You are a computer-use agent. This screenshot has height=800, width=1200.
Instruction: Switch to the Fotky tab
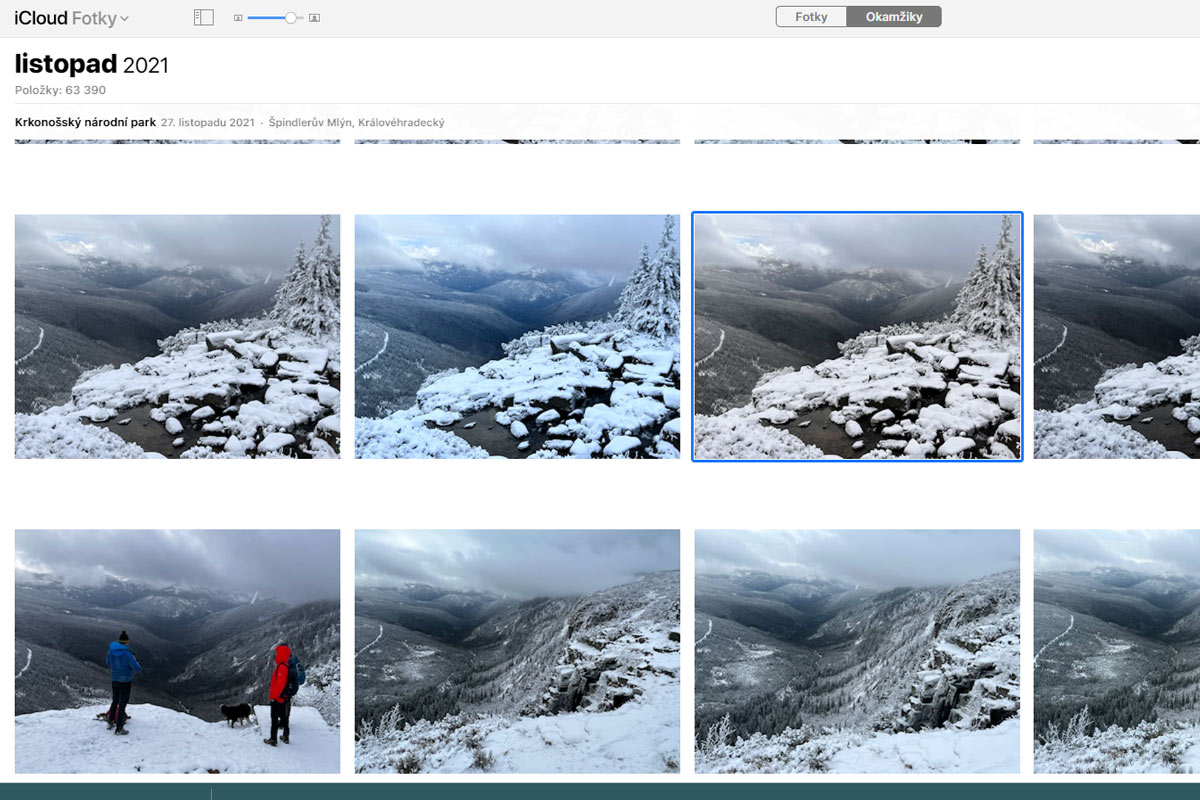[811, 17]
